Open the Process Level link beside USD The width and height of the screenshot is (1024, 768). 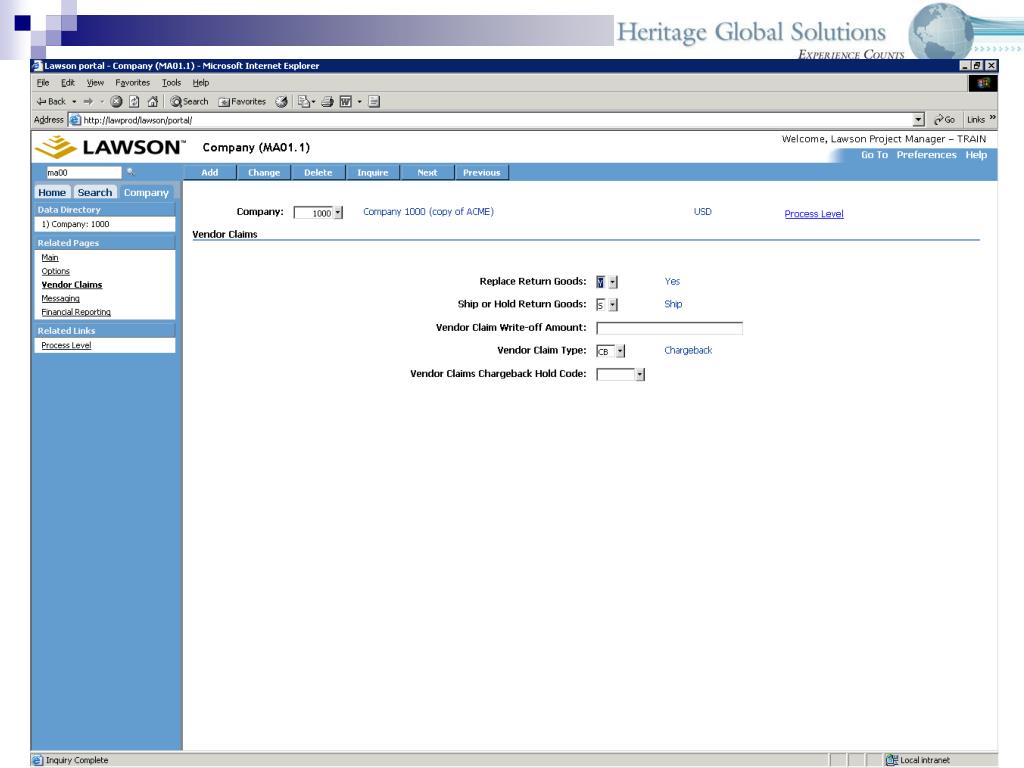tap(814, 214)
